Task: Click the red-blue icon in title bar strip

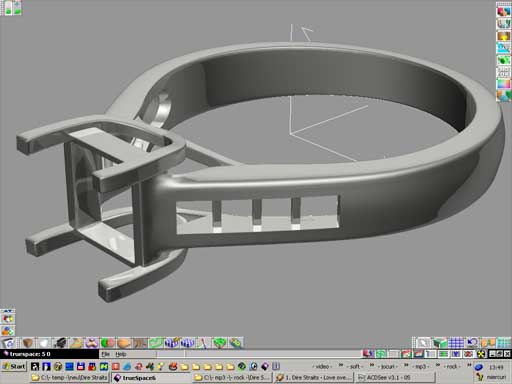Action: 368,354
